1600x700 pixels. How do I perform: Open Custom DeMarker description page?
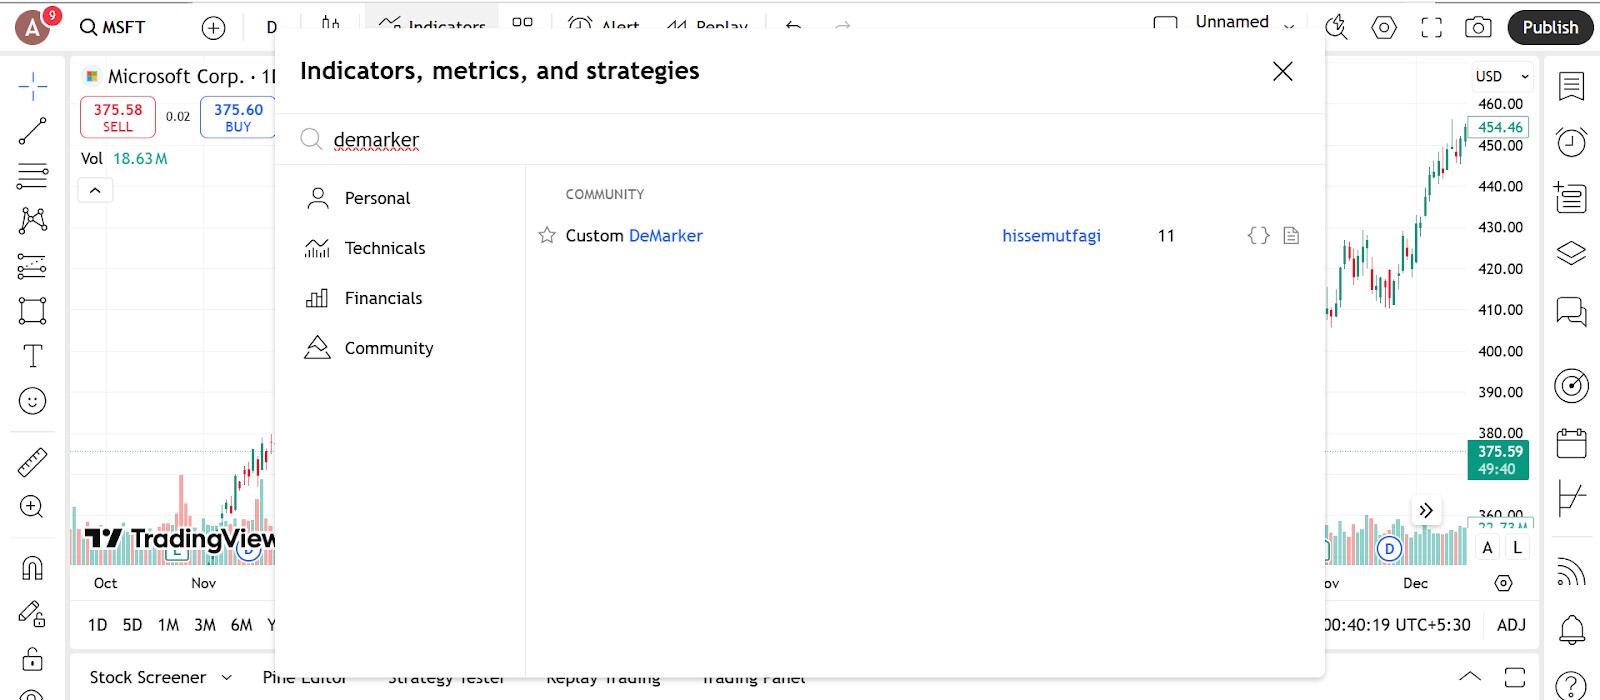pos(1291,236)
